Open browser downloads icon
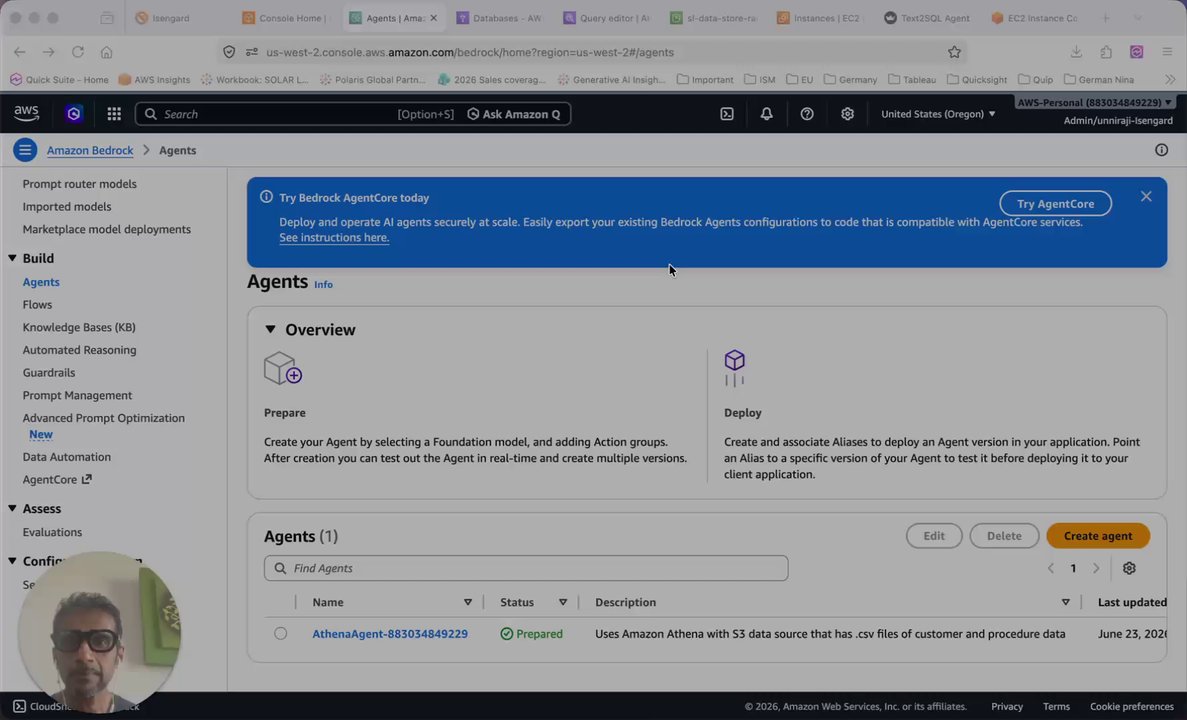This screenshot has width=1187, height=720. 1076,52
